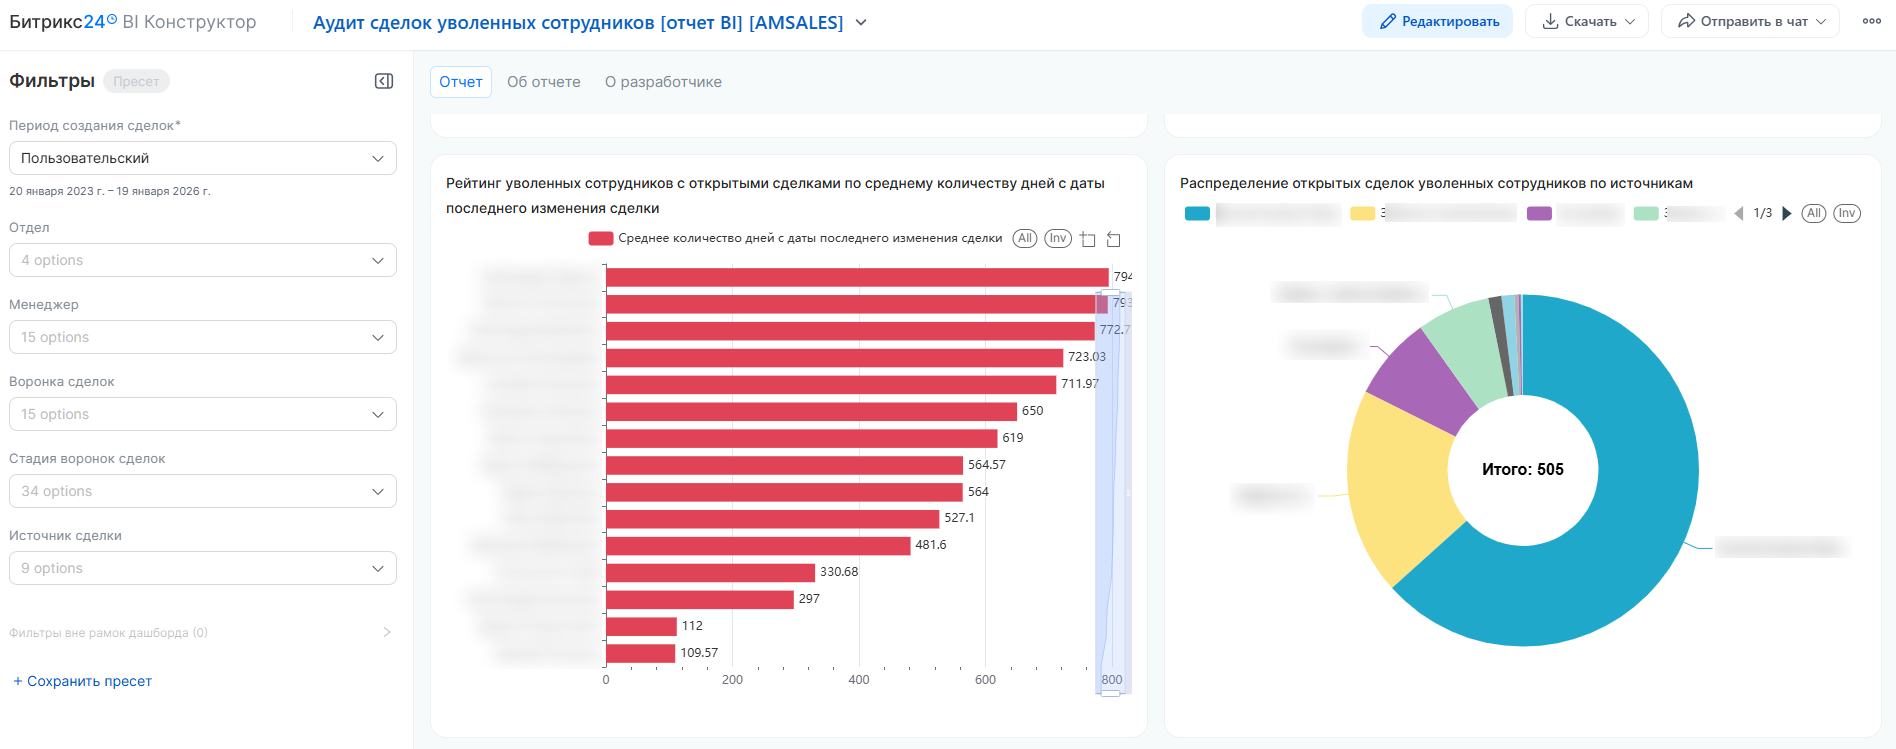Viewport: 1896px width, 749px height.
Task: Click the 481.6 bar value label
Action: pyautogui.click(x=931, y=545)
